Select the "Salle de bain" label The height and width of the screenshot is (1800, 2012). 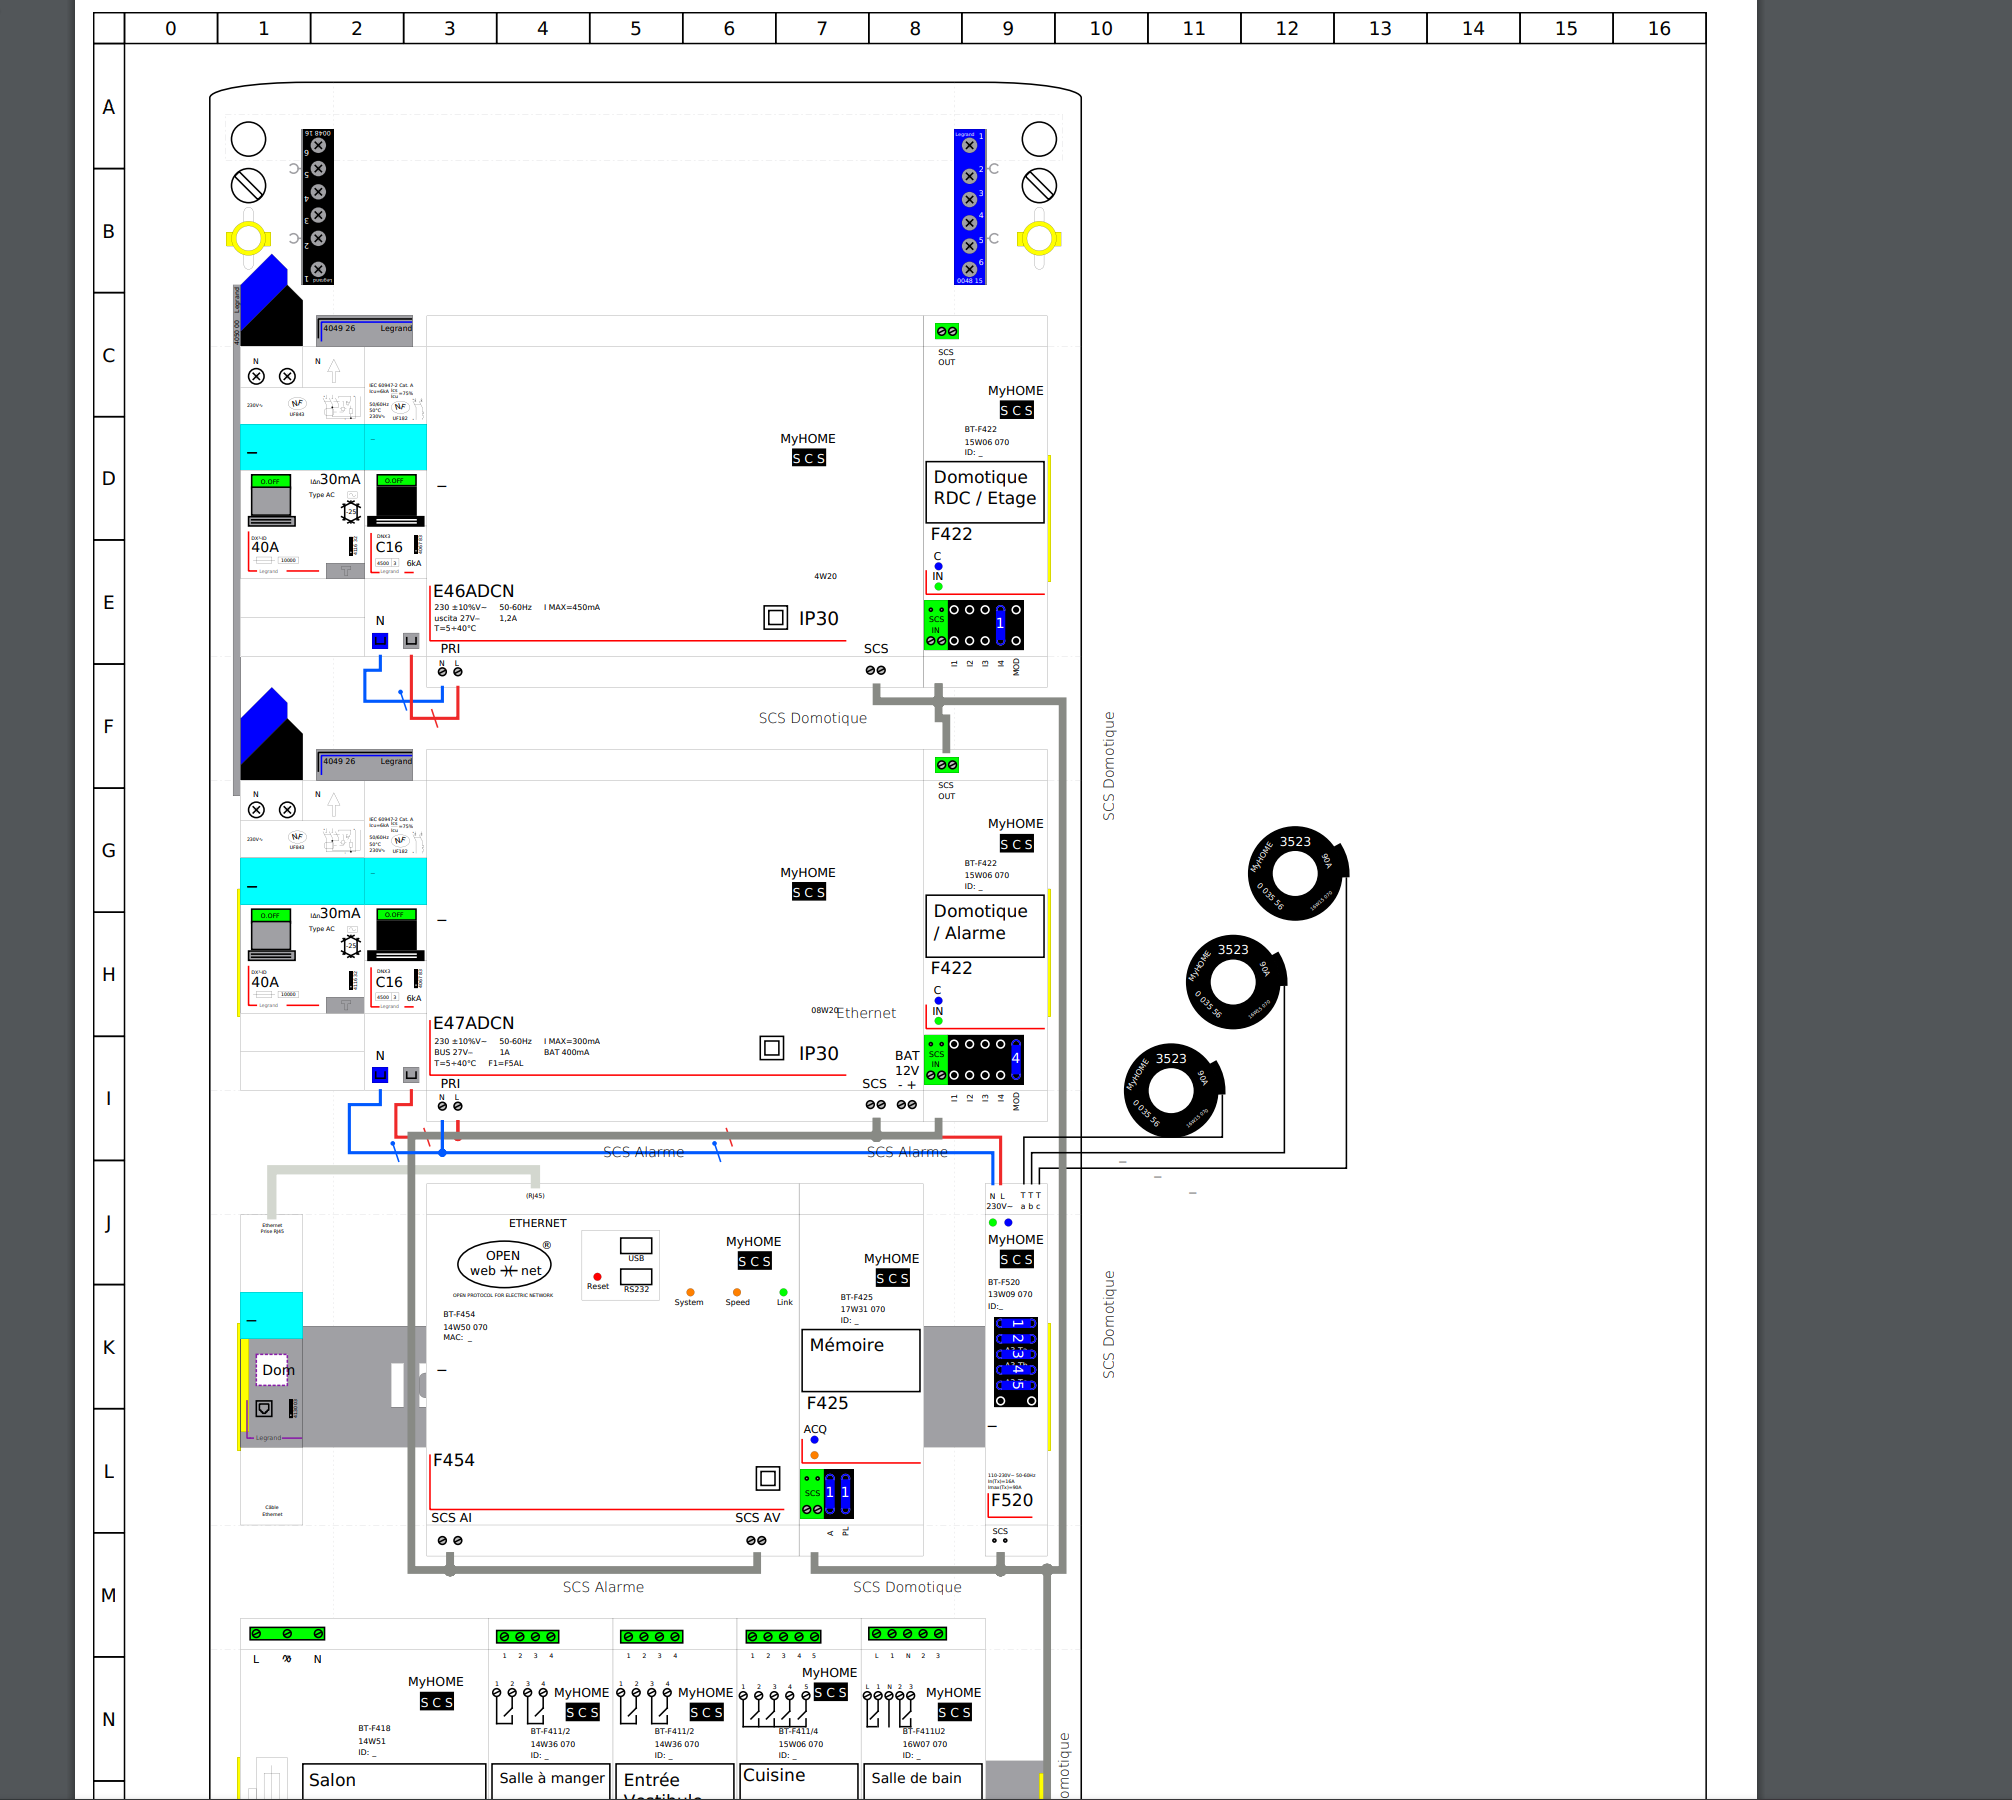(x=916, y=1778)
